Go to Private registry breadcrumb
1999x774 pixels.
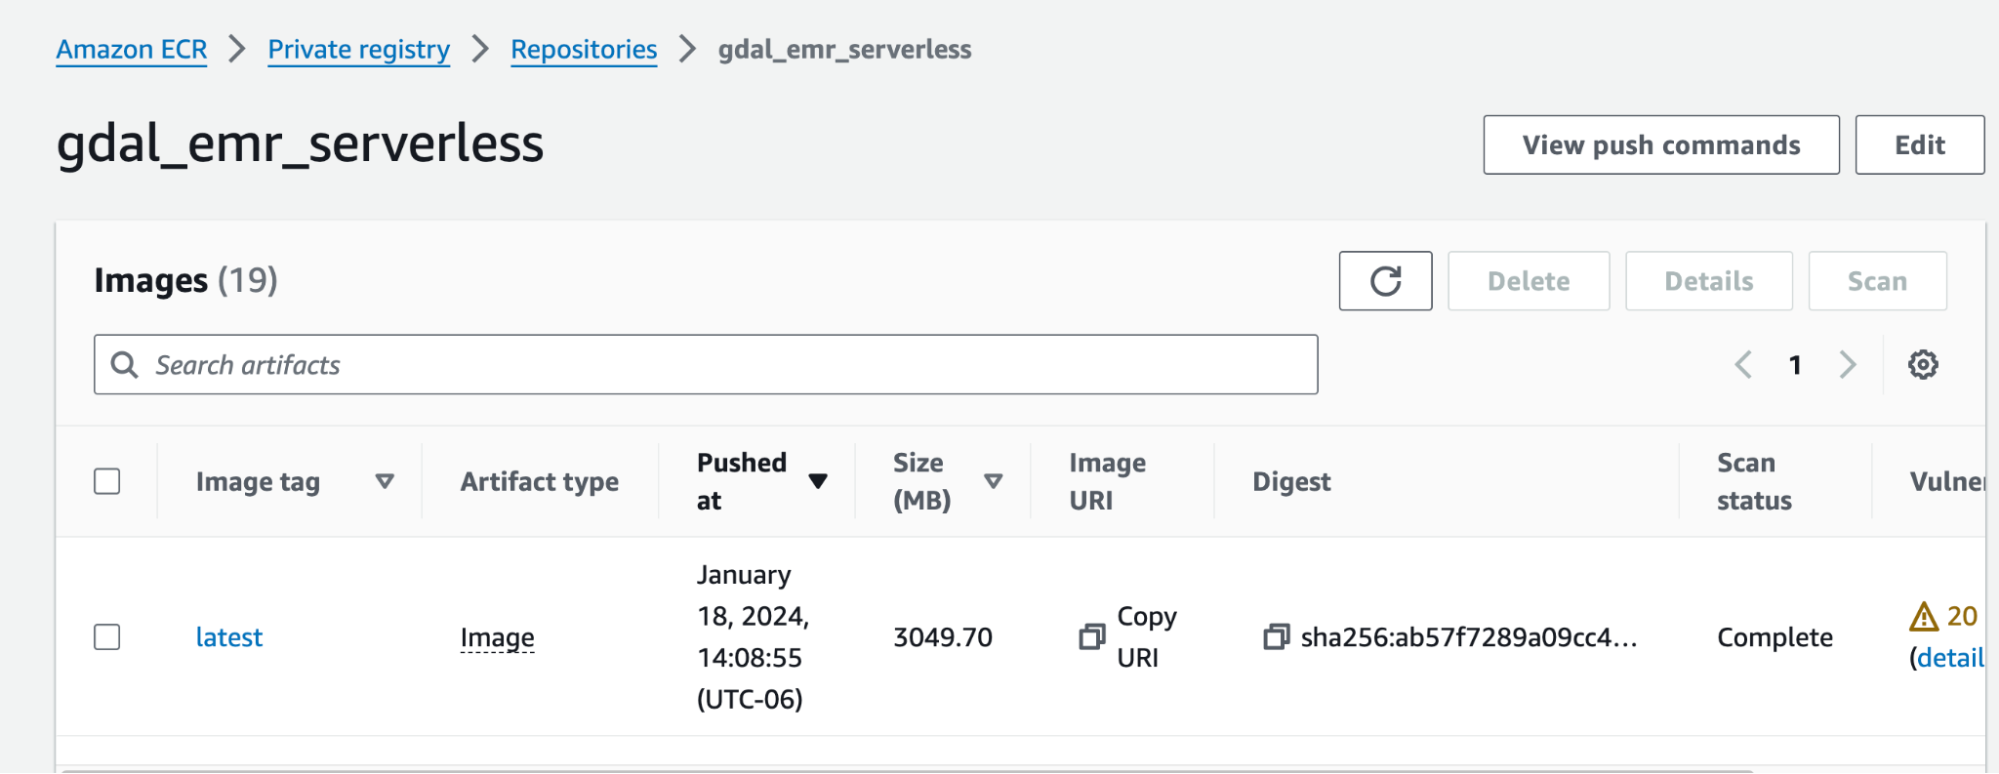click(358, 49)
